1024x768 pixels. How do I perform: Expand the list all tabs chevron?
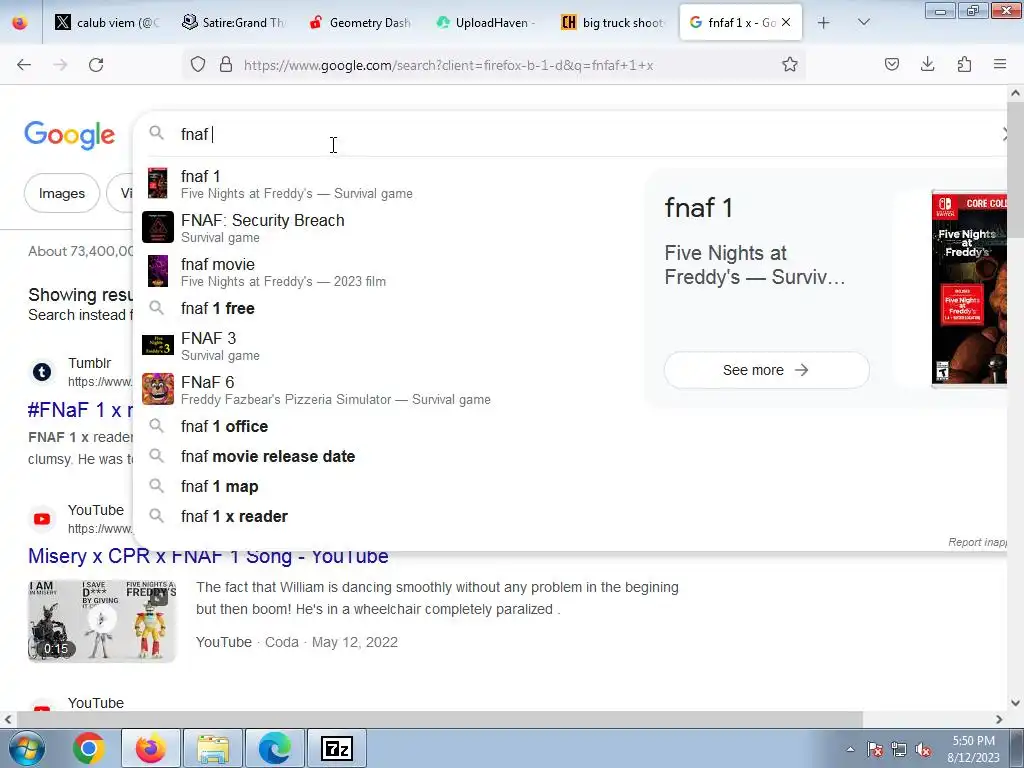(x=863, y=23)
